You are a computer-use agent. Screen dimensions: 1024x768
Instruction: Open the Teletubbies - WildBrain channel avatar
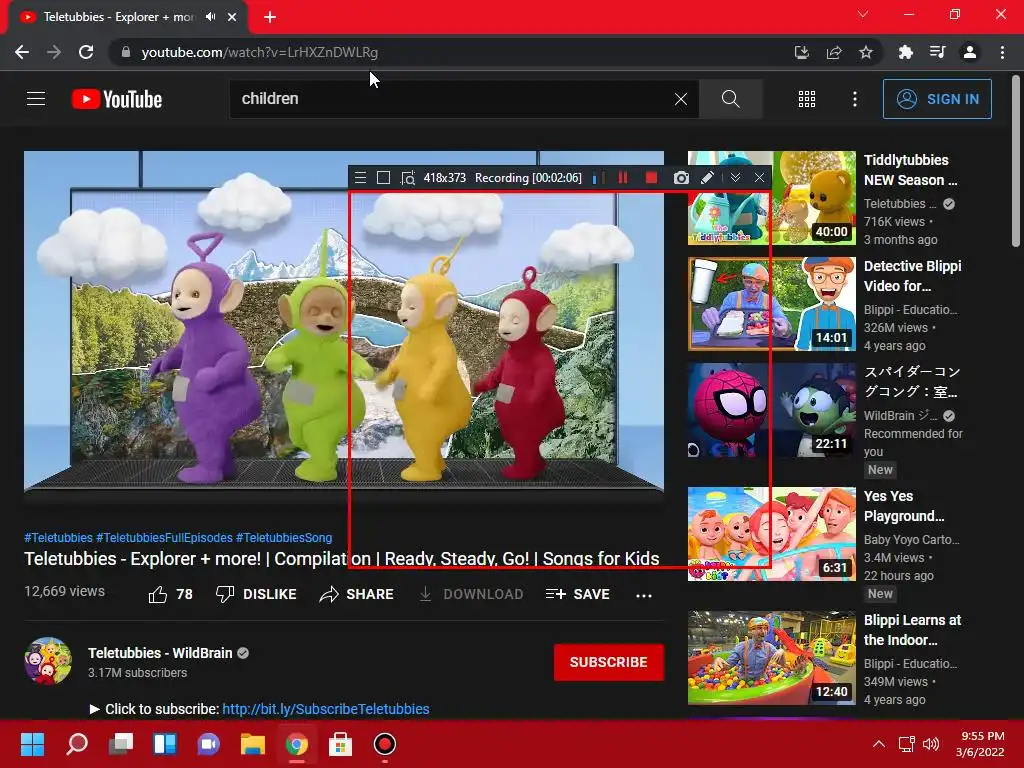pos(48,661)
